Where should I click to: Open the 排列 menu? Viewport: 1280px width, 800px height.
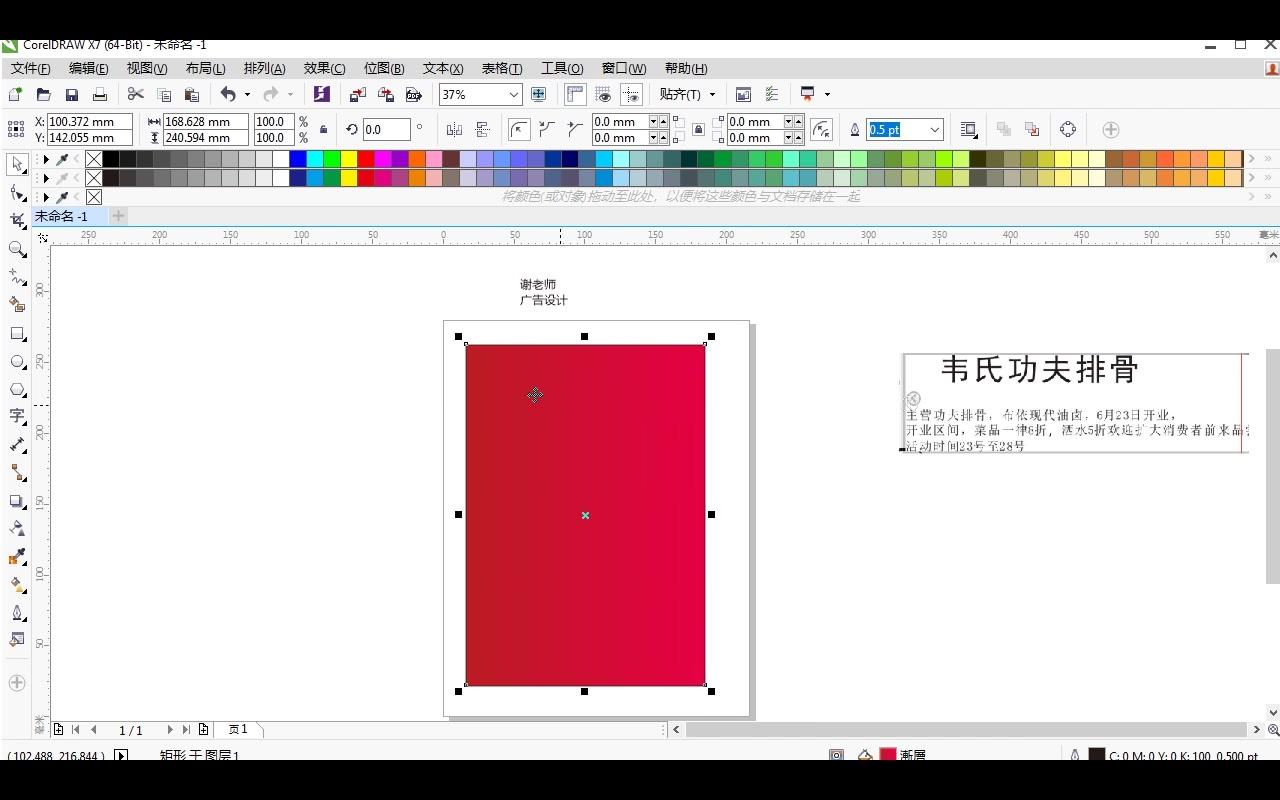point(264,68)
